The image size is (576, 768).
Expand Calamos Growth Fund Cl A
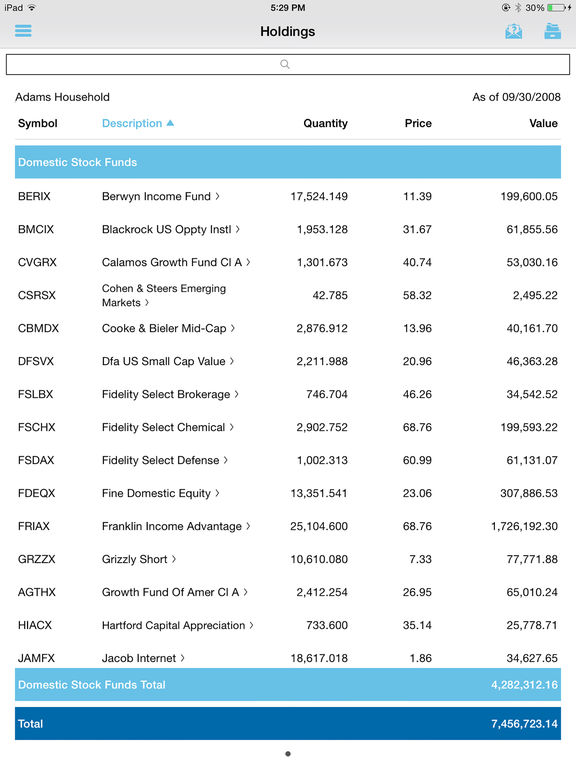[x=248, y=263]
